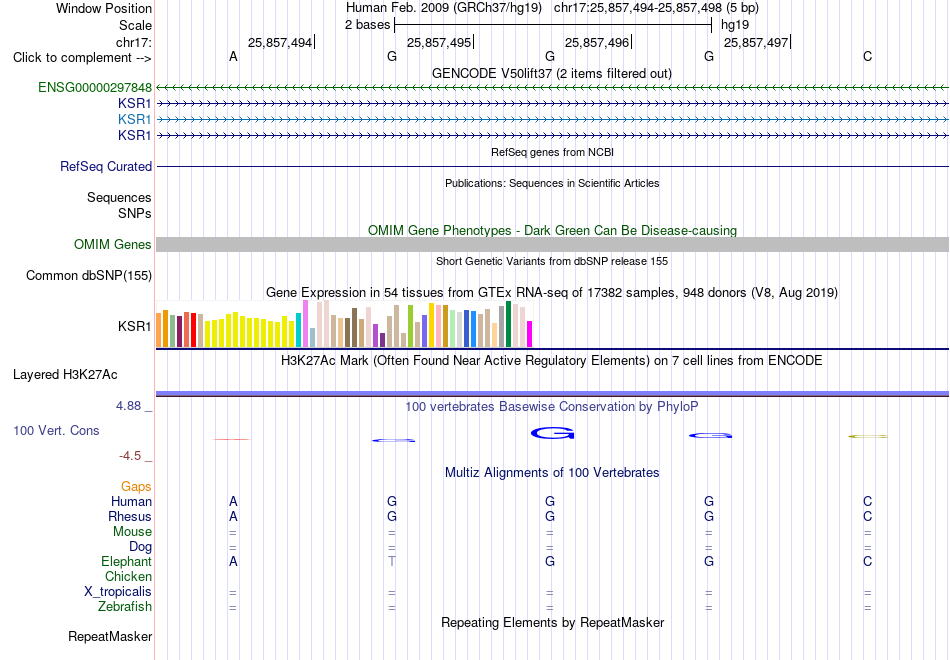Click the dark green bar in GTEx chart

(x=508, y=324)
